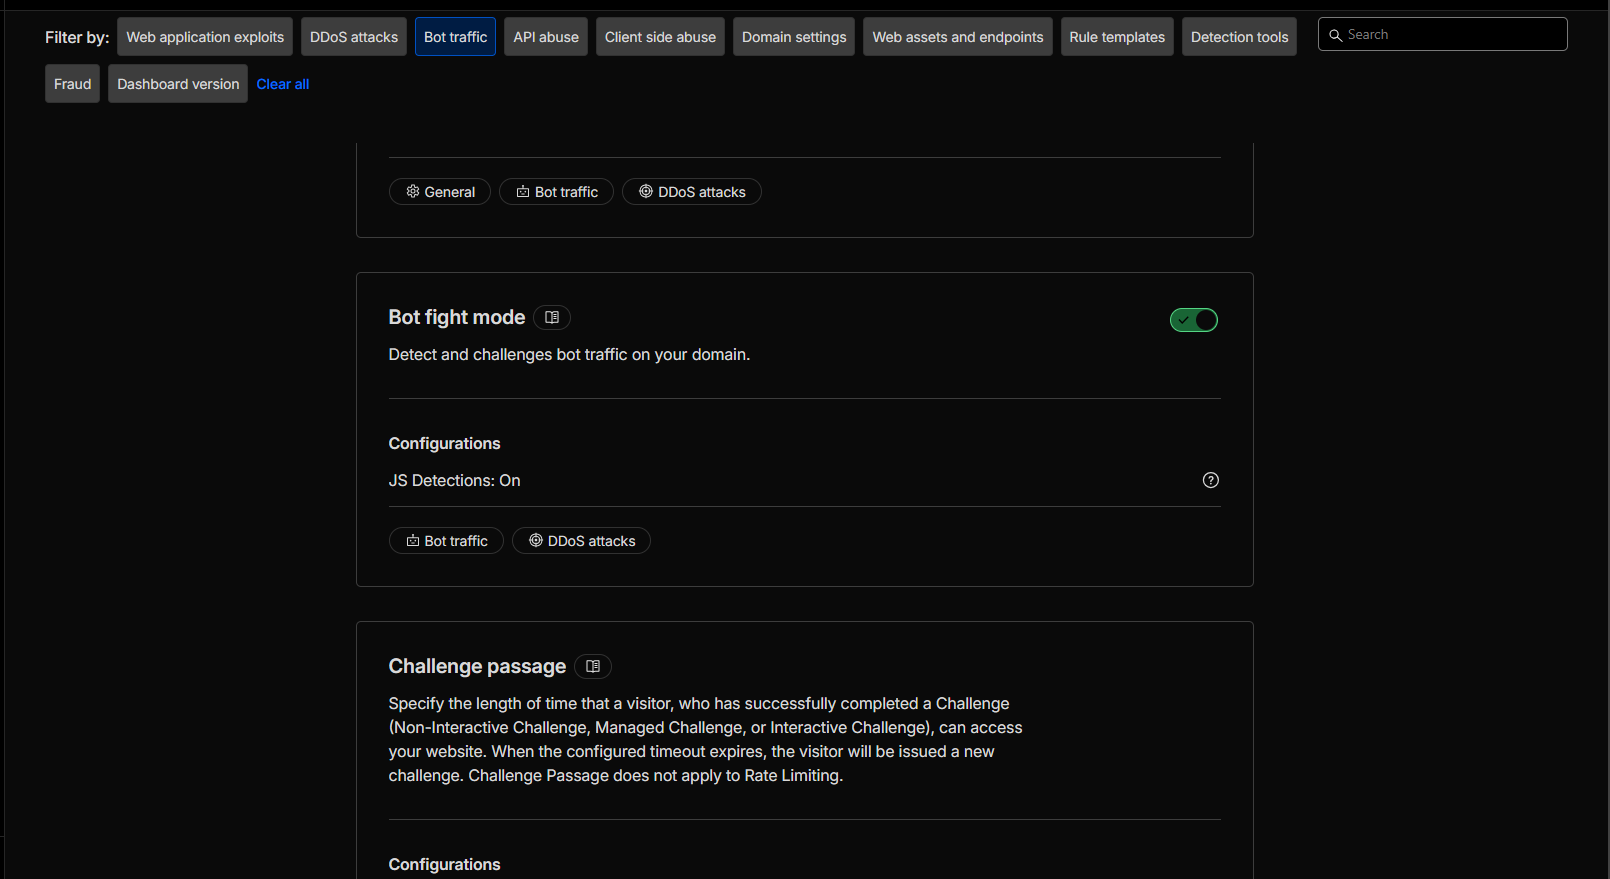Click 'Detect and challenges bot traffic' description
This screenshot has width=1610, height=879.
(569, 355)
